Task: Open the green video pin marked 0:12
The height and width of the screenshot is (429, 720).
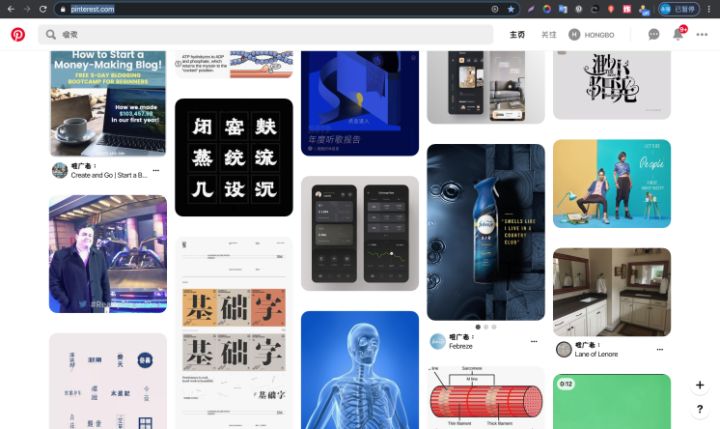Action: pyautogui.click(x=612, y=401)
